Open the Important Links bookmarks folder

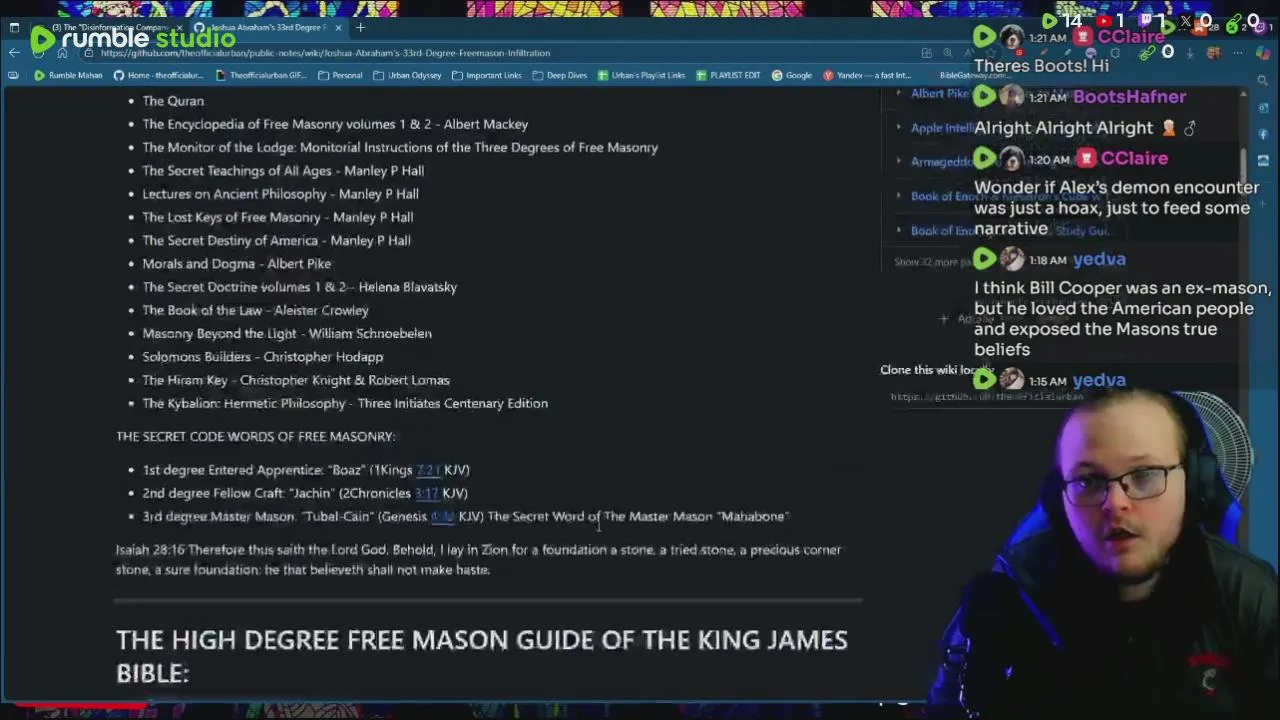[x=486, y=75]
